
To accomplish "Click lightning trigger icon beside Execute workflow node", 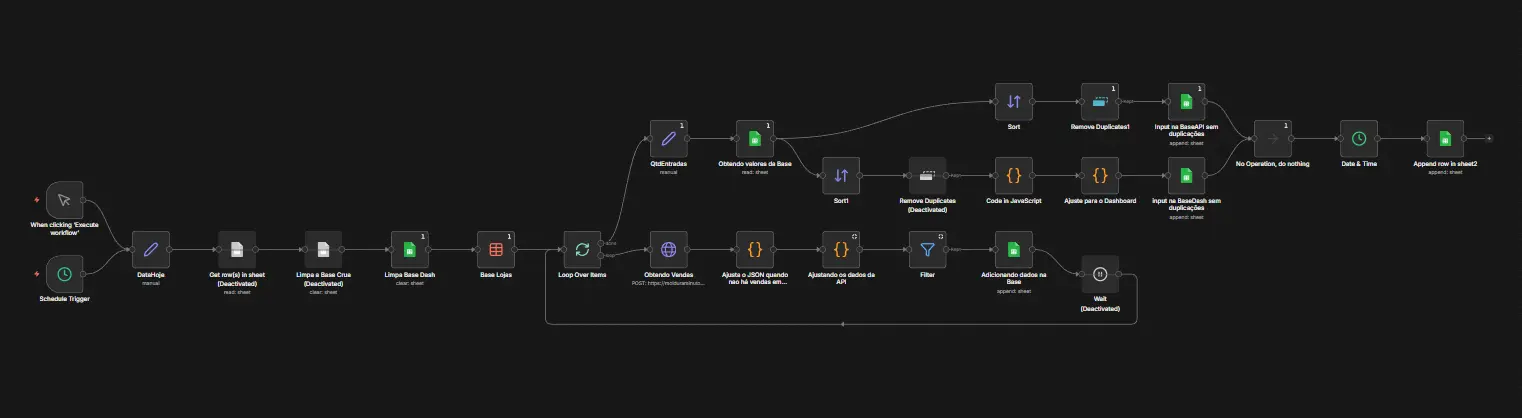I will pos(37,200).
